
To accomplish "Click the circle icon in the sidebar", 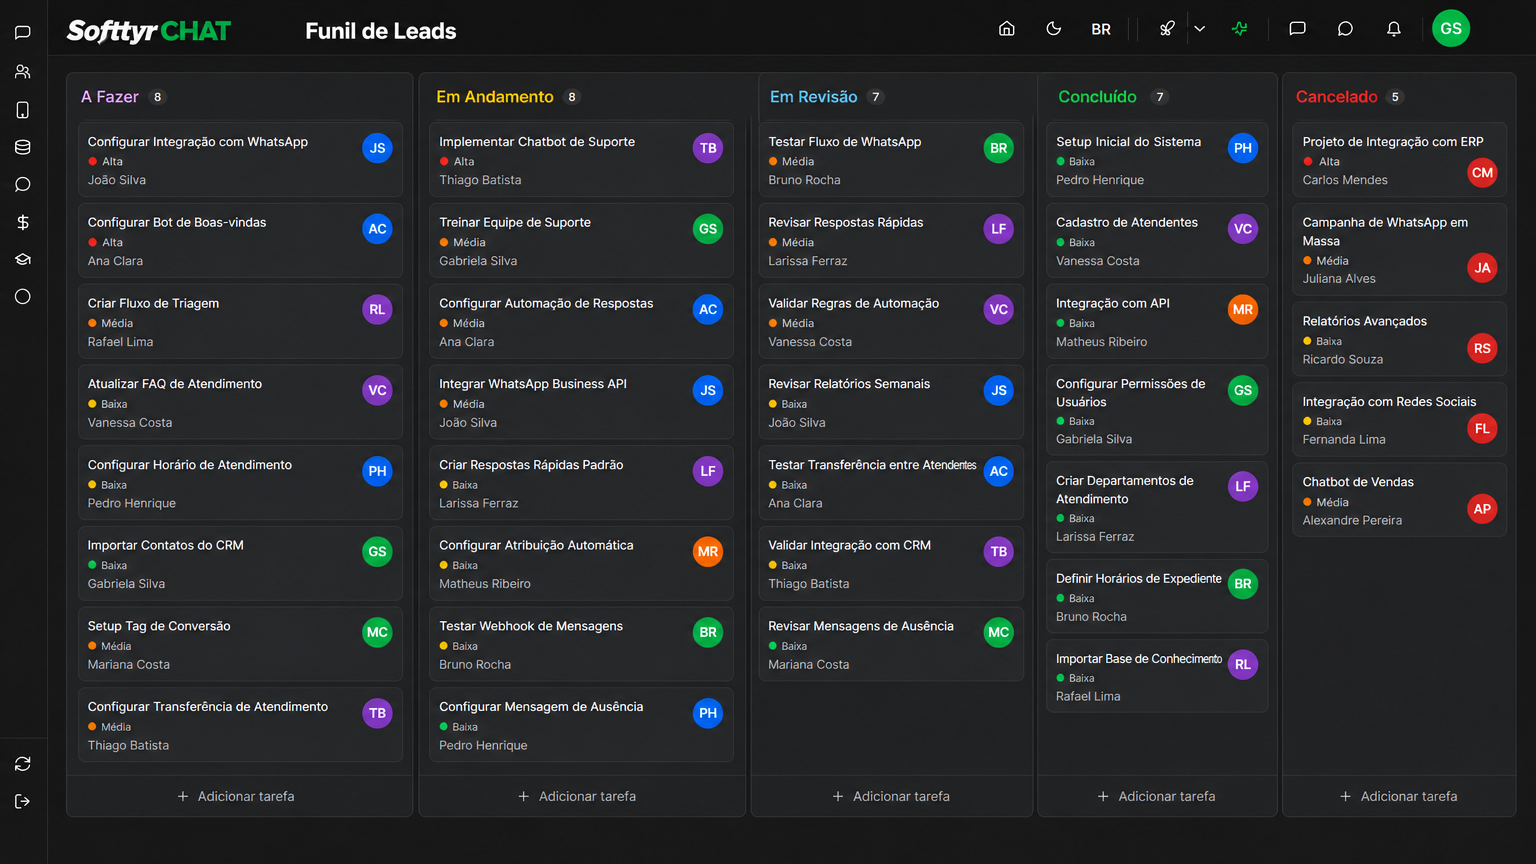I will [23, 297].
